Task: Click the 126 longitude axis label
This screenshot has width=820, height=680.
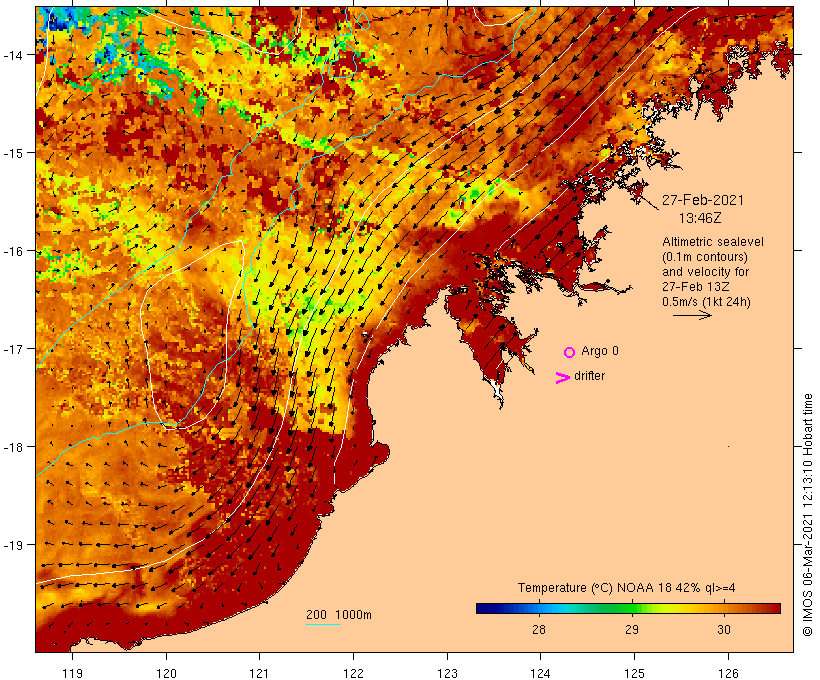Action: tap(728, 673)
